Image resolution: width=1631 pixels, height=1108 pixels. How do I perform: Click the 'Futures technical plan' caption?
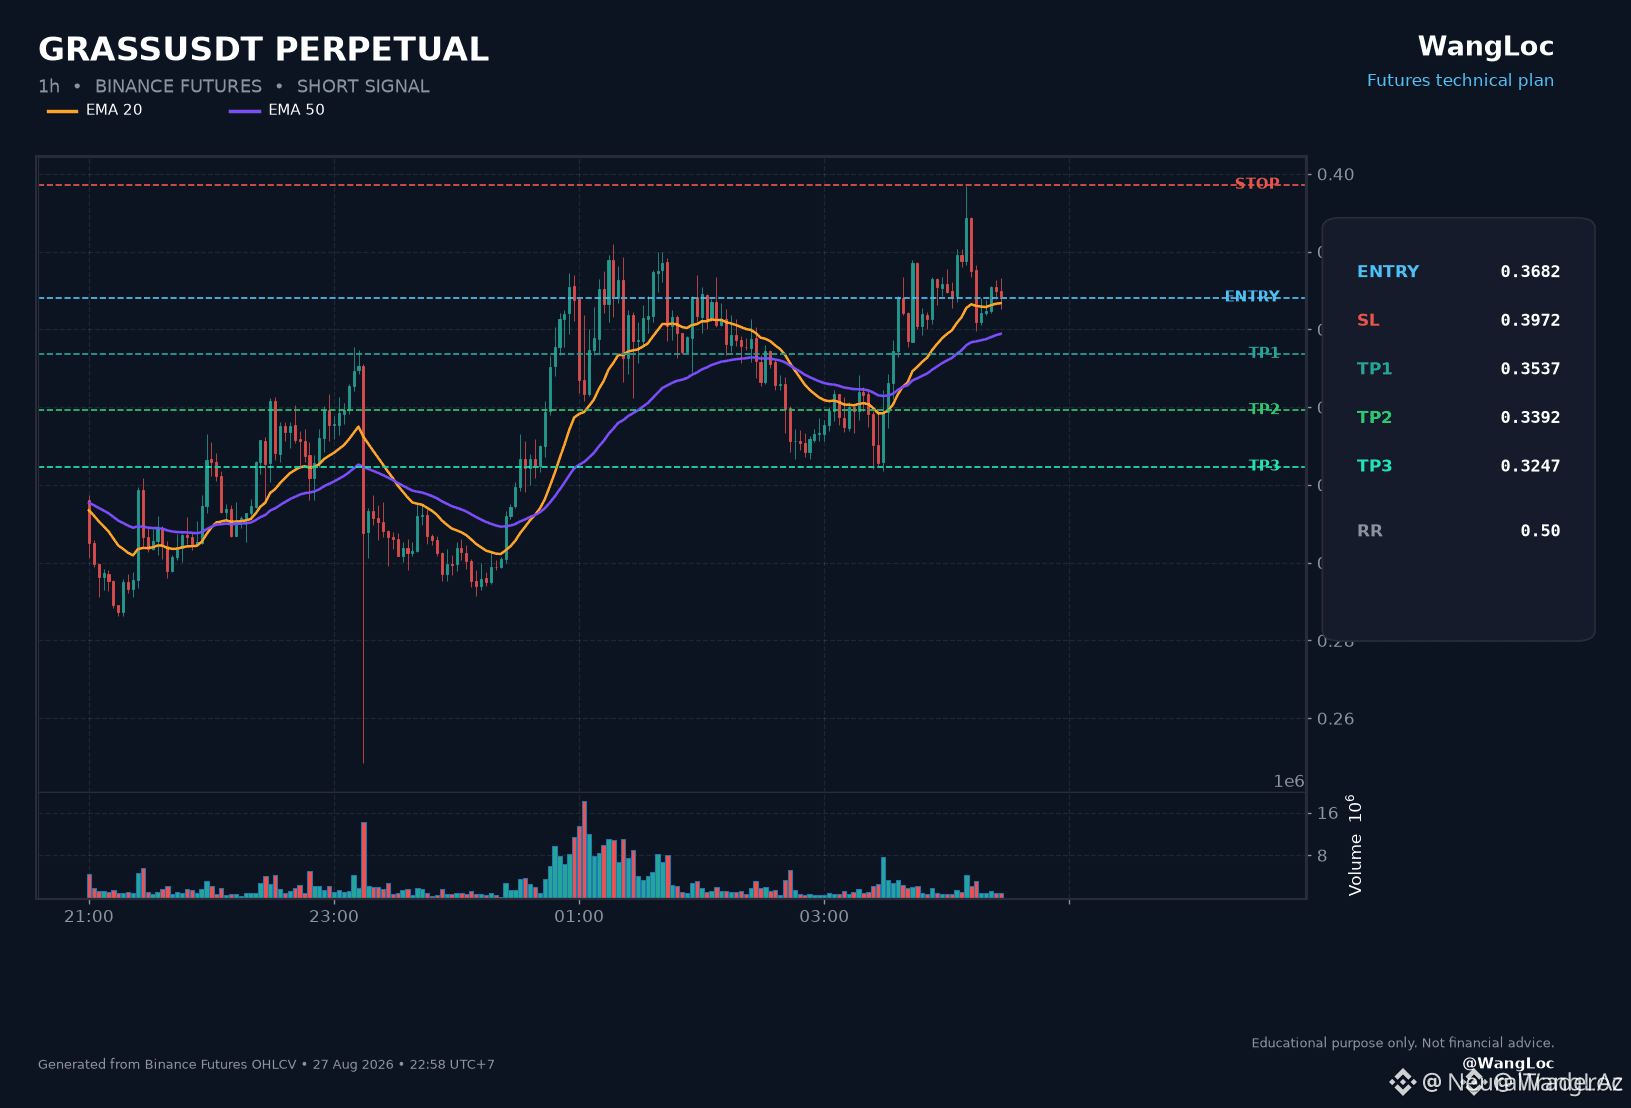click(1460, 81)
